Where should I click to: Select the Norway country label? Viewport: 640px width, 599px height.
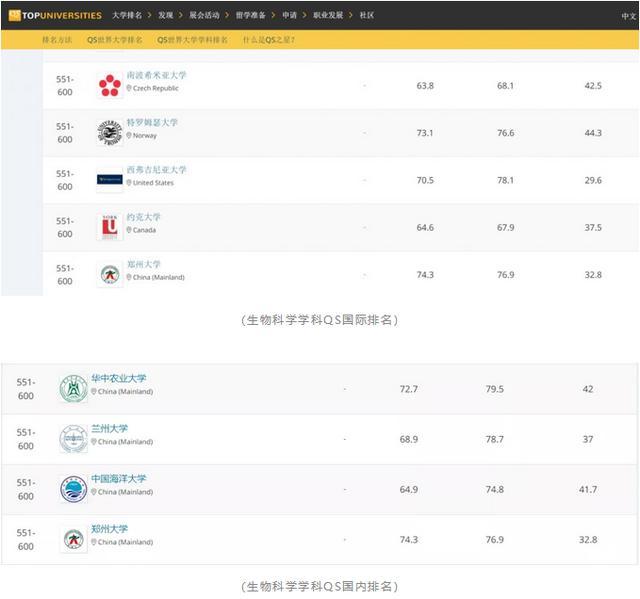point(144,135)
